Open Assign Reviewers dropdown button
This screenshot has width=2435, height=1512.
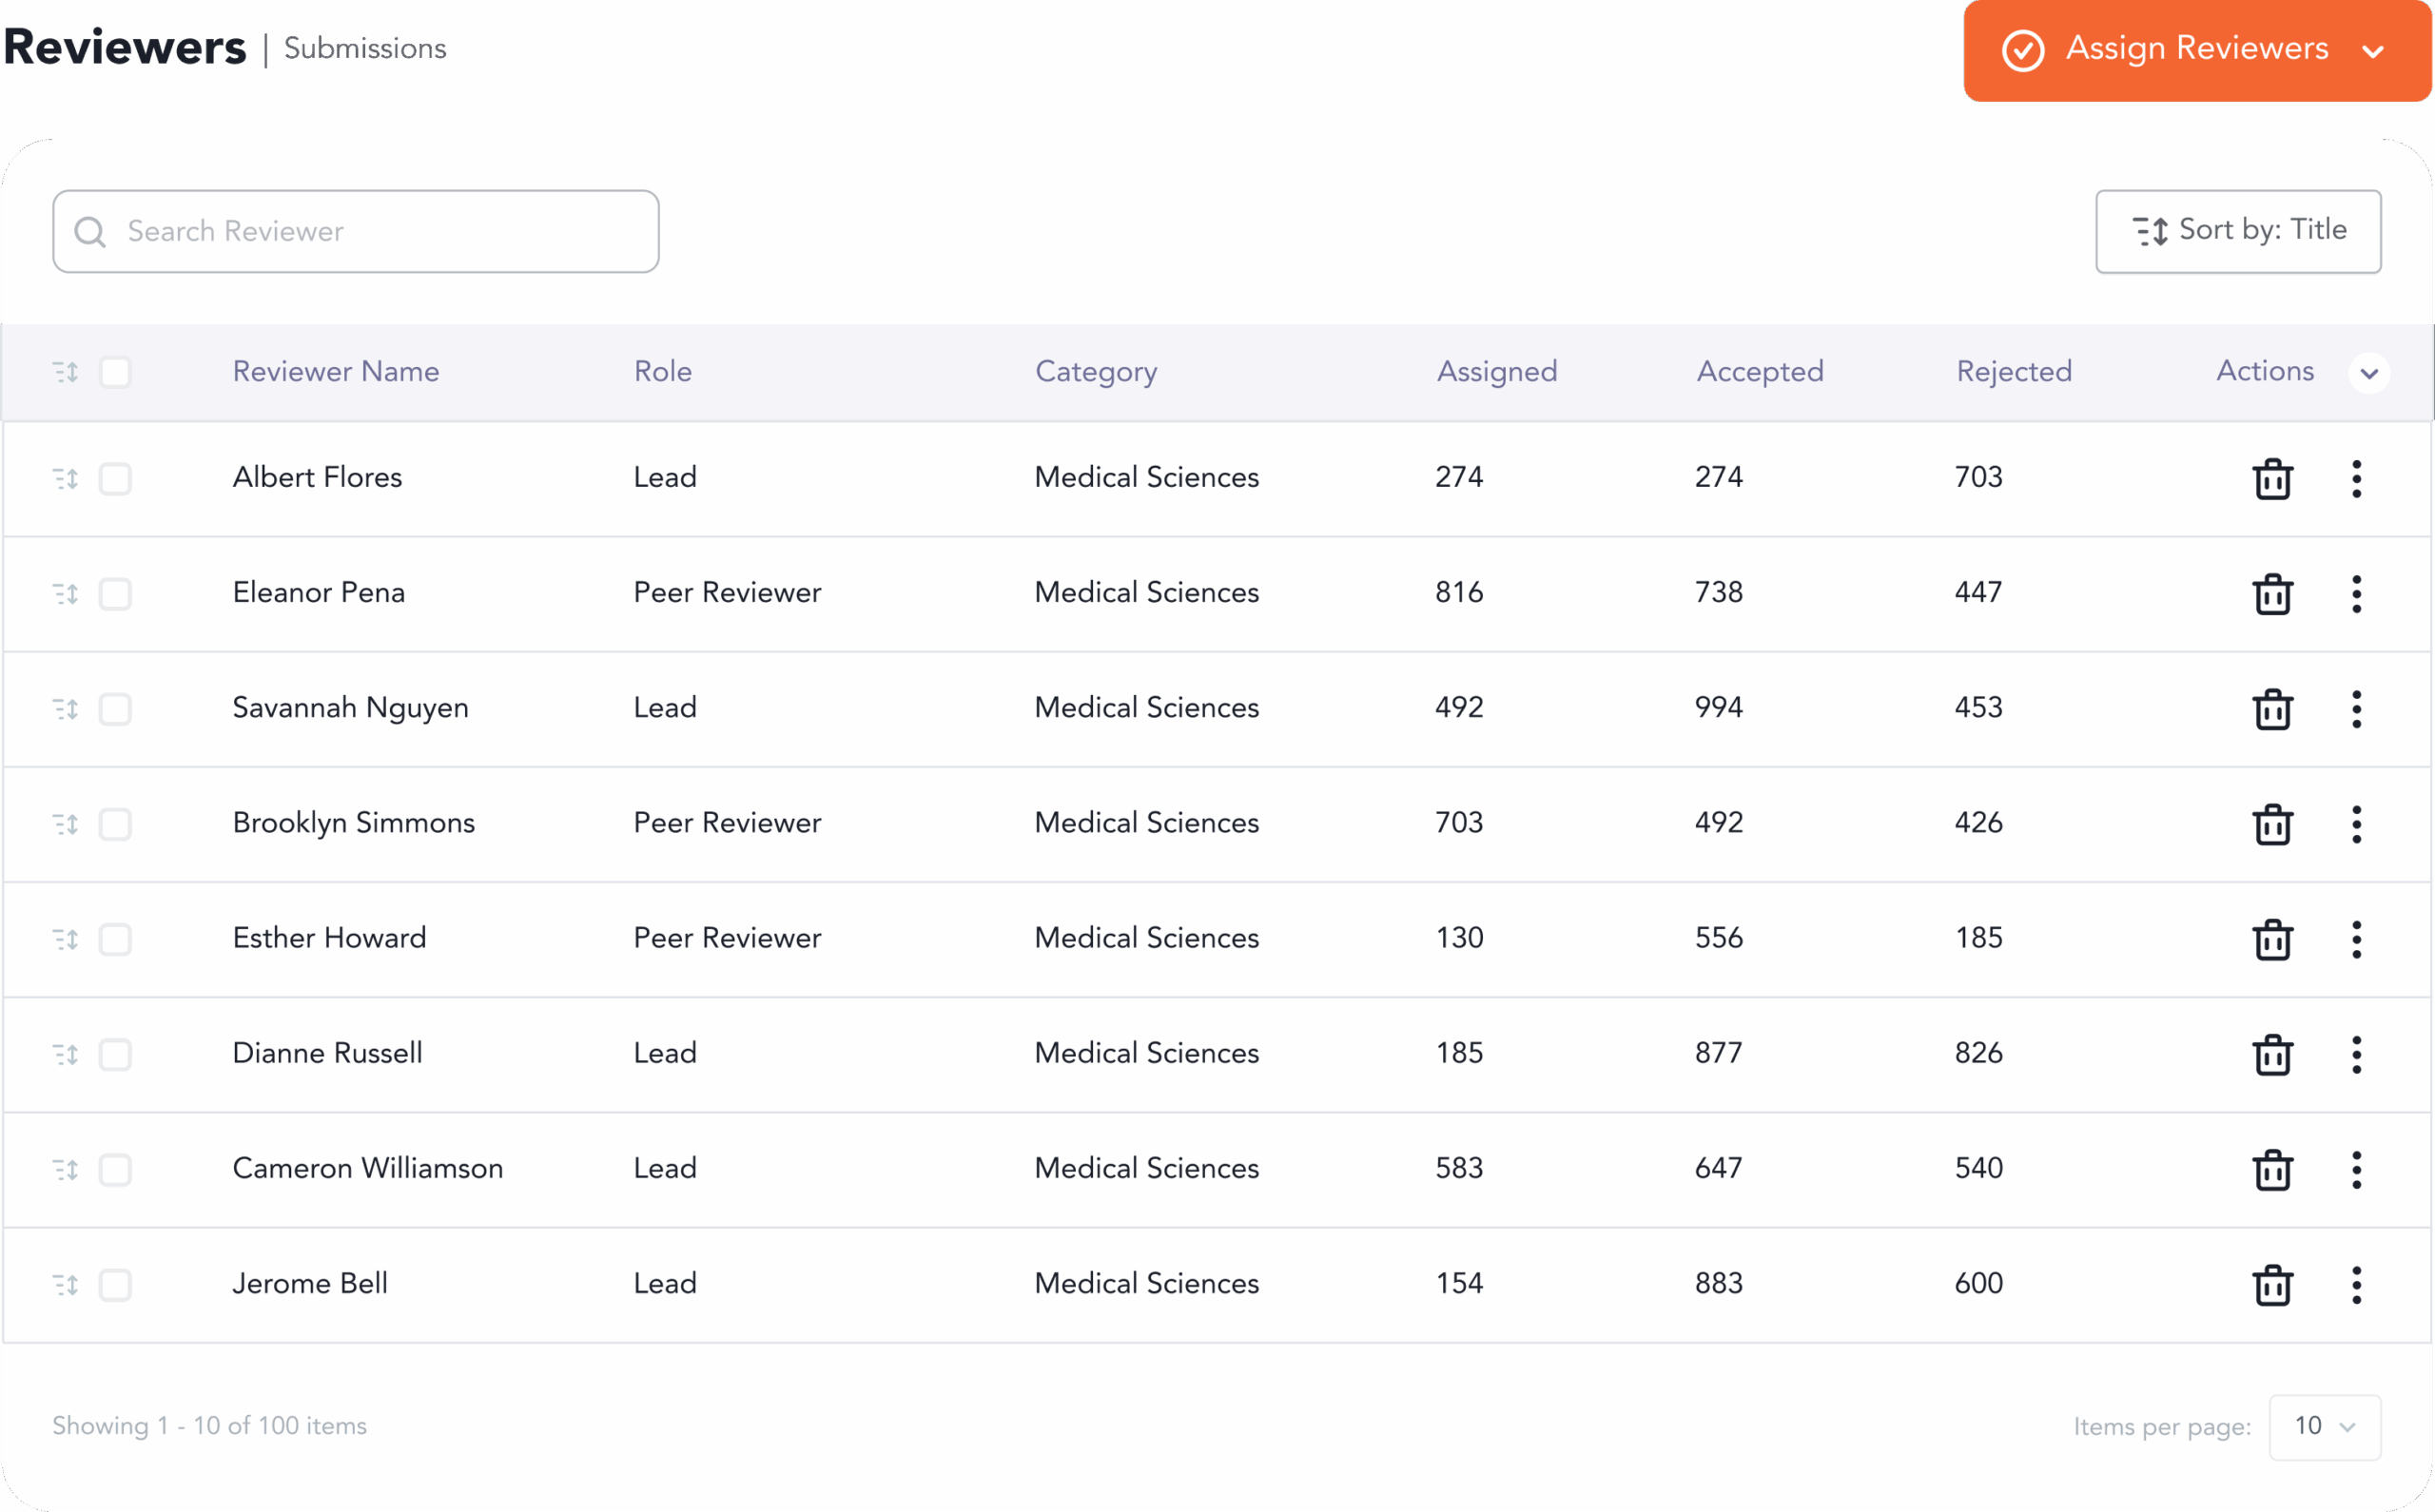point(2196,50)
